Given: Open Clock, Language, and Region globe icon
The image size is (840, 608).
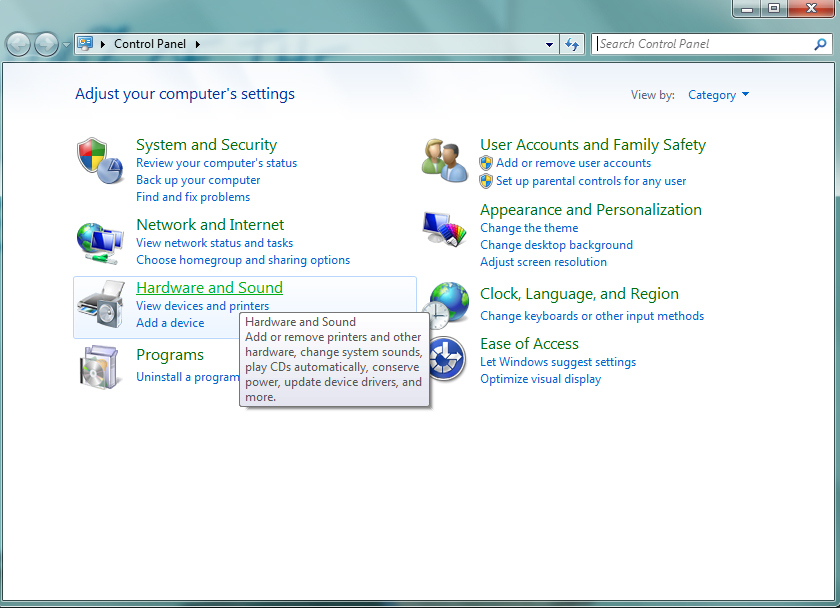Looking at the screenshot, I should [446, 304].
